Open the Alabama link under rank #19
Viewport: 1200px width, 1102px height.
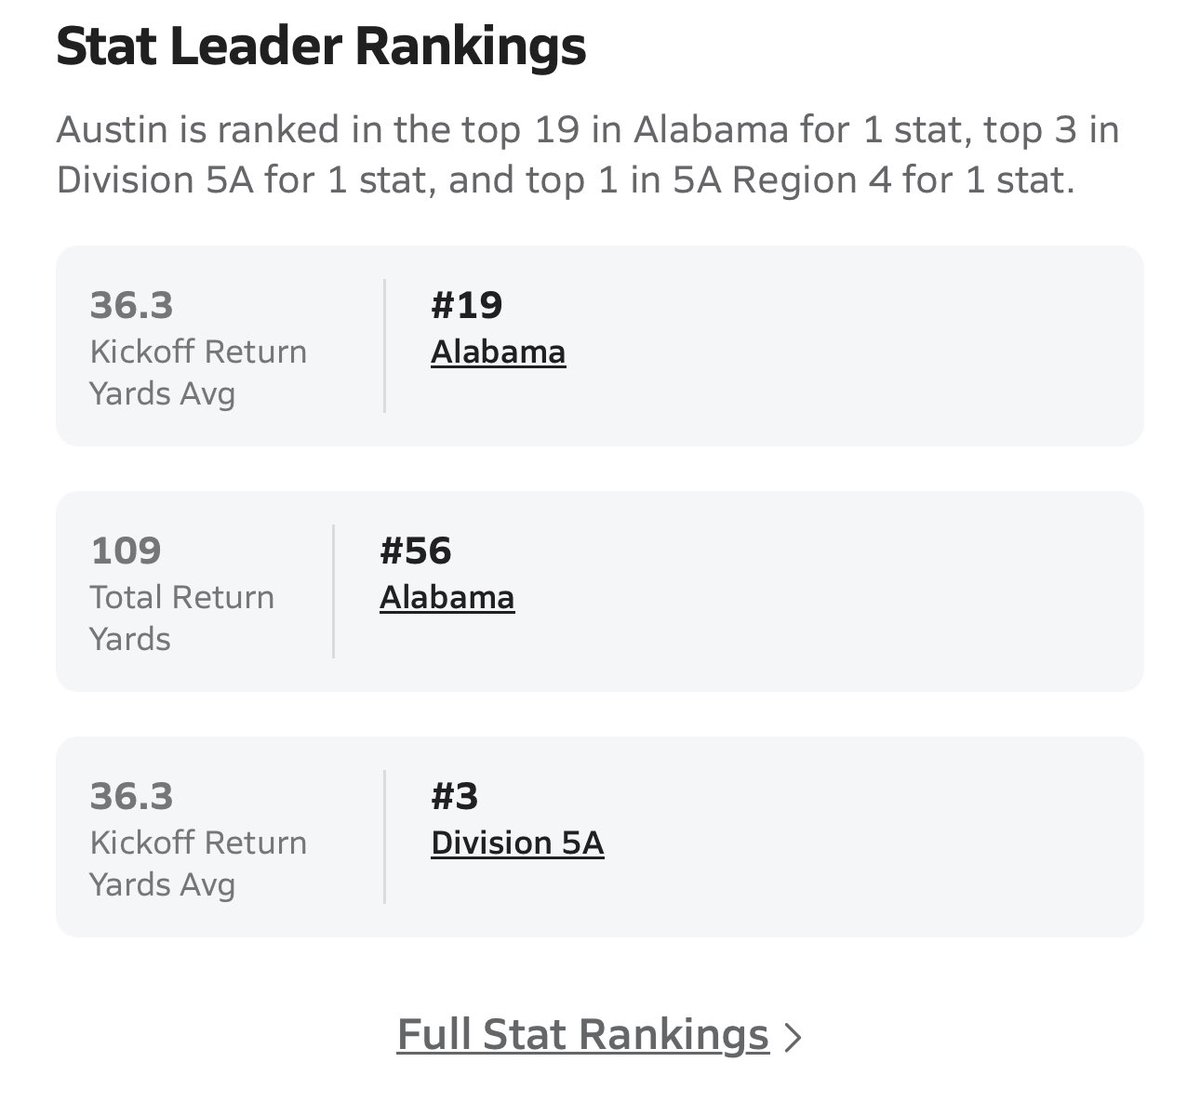pos(498,352)
